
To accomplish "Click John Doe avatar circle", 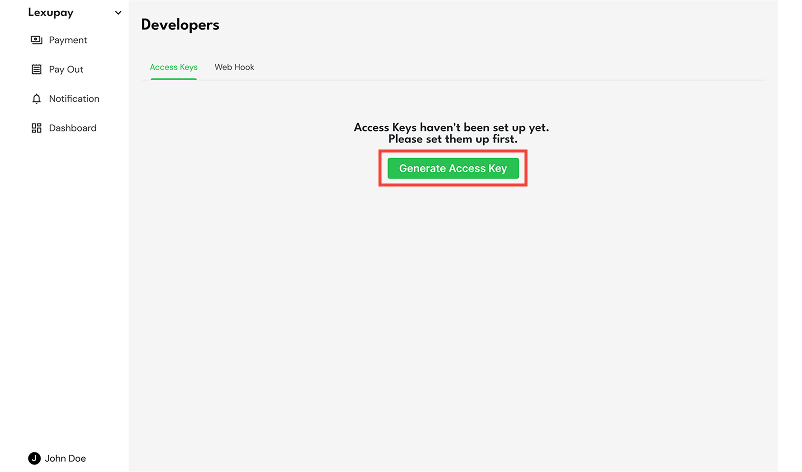I will pos(34,458).
